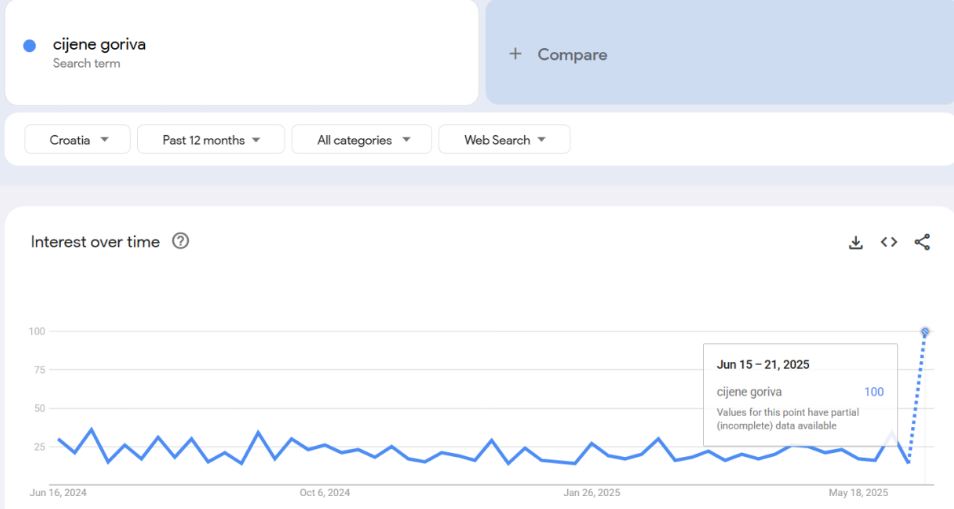Click the Jun 16, 2024 axis label
This screenshot has width=954, height=509.
pyautogui.click(x=58, y=493)
